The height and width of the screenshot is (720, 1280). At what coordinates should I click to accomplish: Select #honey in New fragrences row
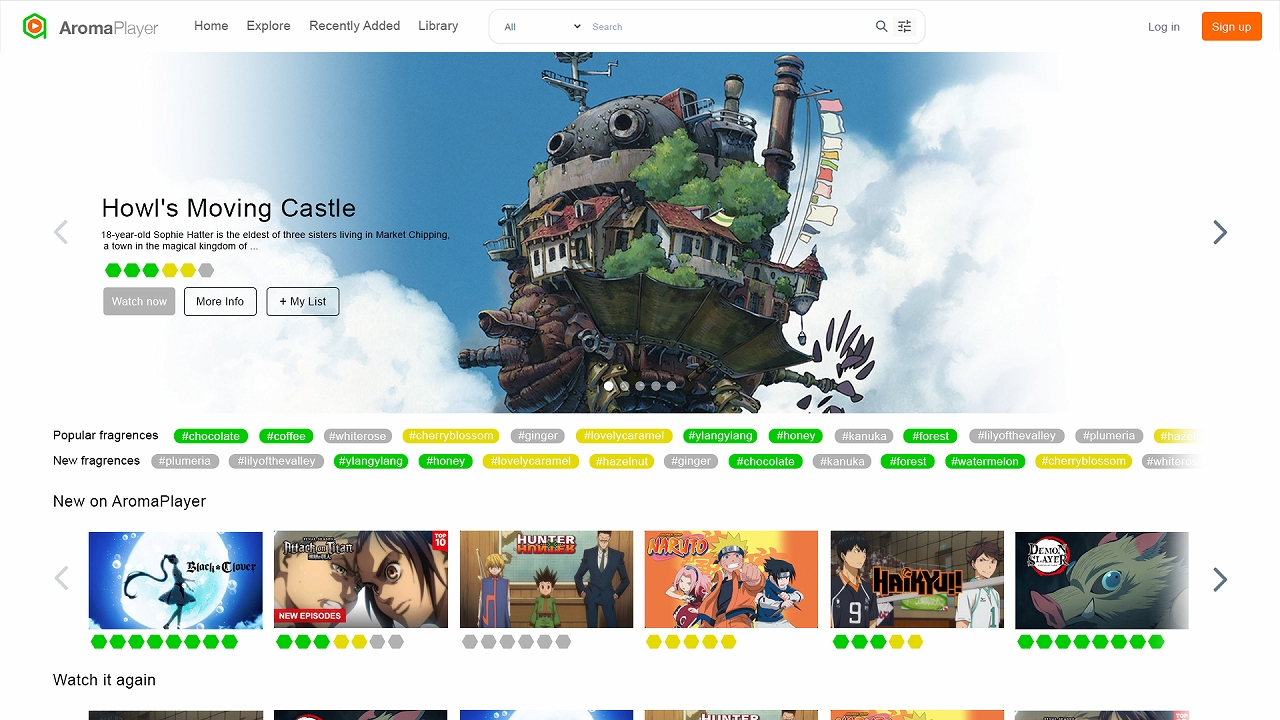tap(445, 461)
